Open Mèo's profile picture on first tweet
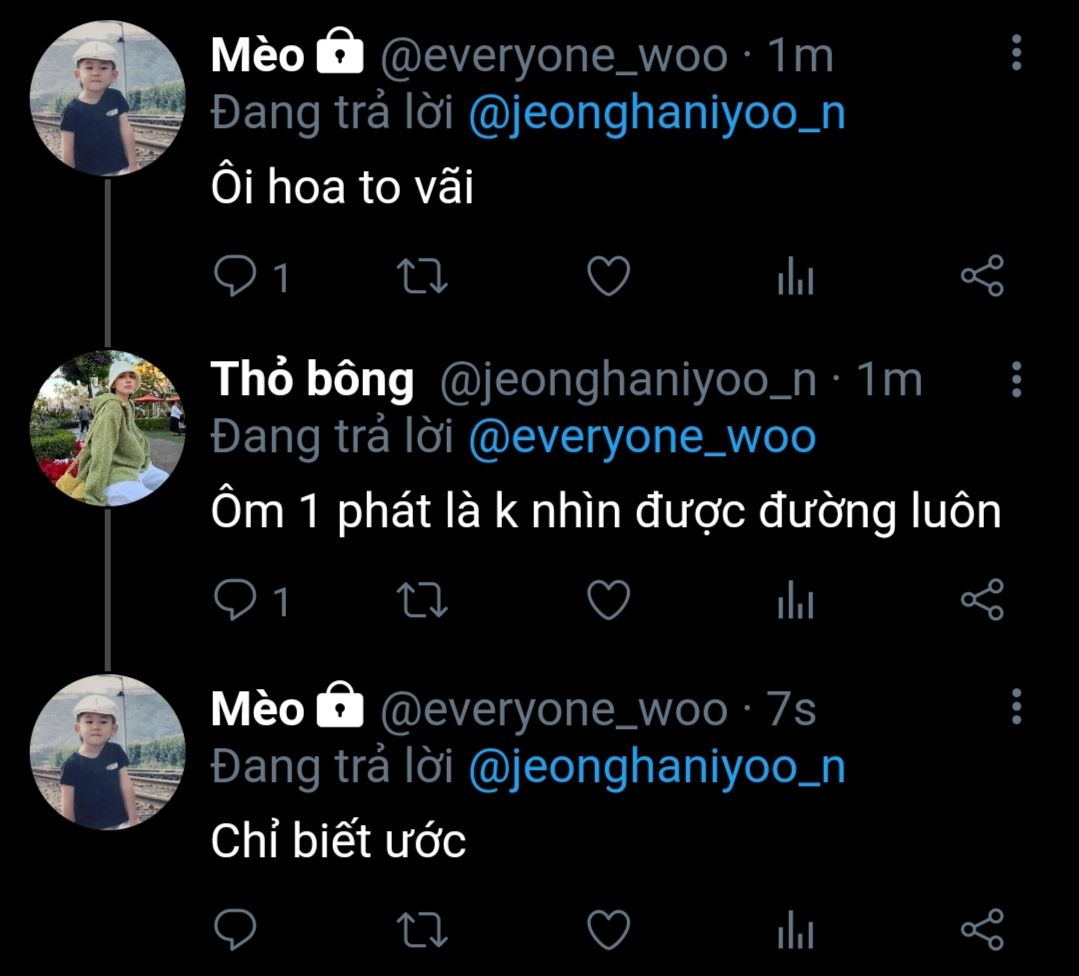 tap(107, 98)
